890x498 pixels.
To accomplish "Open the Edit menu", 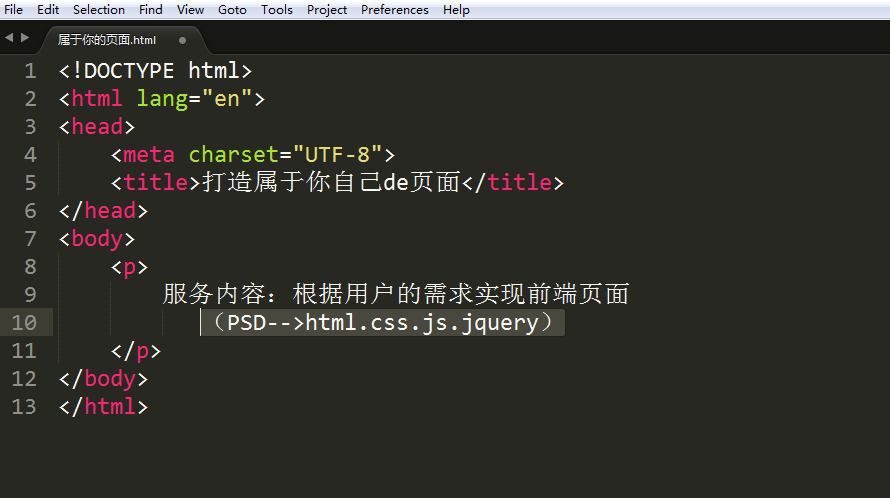I will [x=48, y=10].
